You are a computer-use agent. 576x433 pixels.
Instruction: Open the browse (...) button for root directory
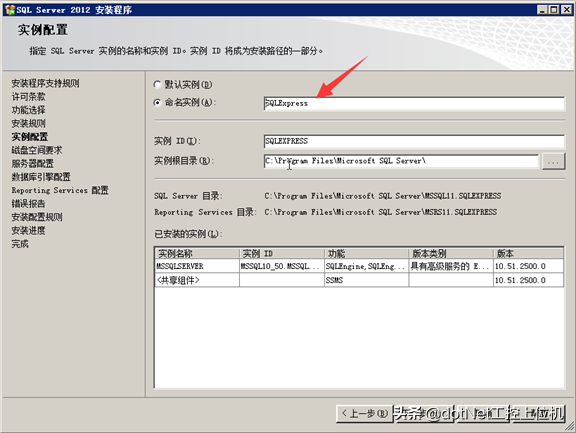553,161
